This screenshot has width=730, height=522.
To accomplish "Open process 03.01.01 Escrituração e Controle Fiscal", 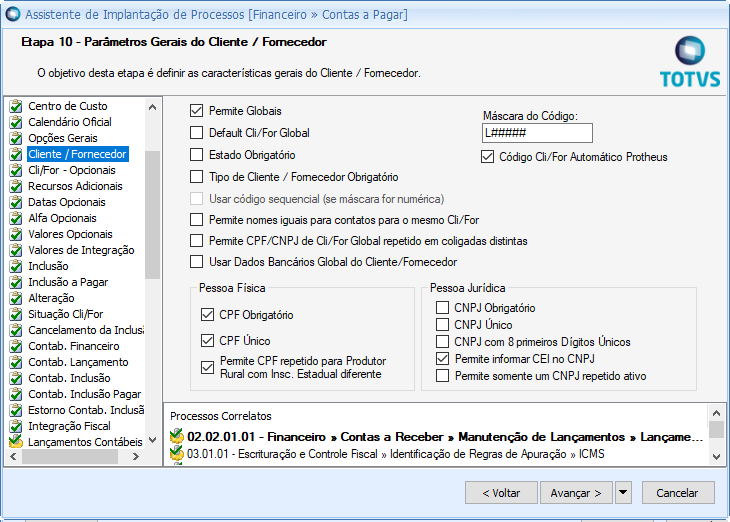I will pos(396,454).
